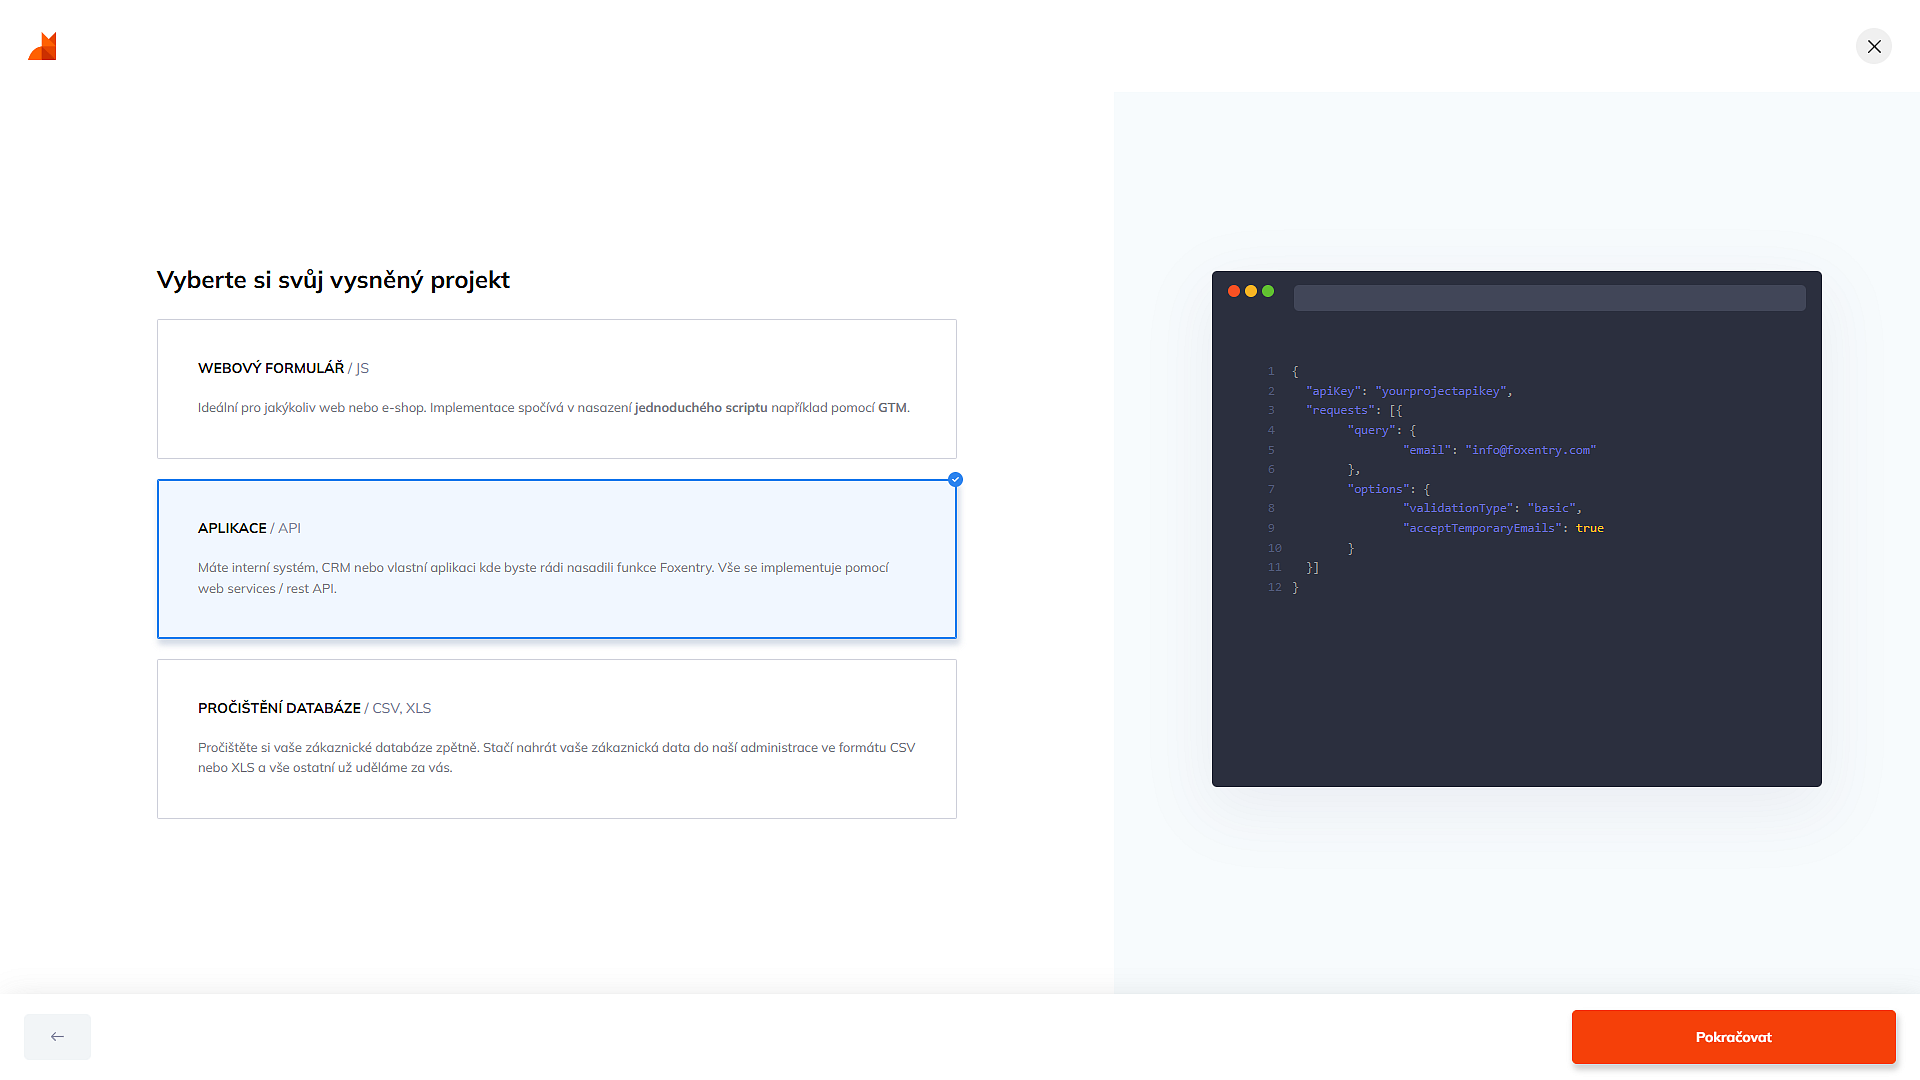This screenshot has width=1920, height=1080.
Task: Select the Aplikace / API card
Action: tap(556, 559)
